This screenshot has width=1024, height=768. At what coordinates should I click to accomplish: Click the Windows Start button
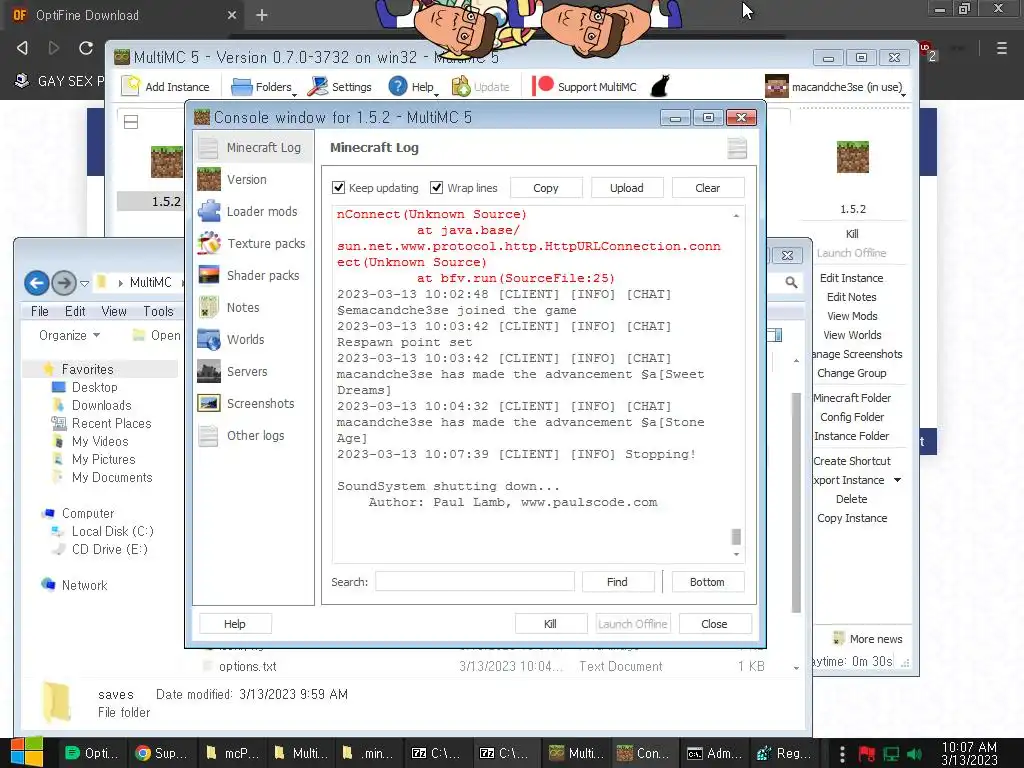click(27, 752)
